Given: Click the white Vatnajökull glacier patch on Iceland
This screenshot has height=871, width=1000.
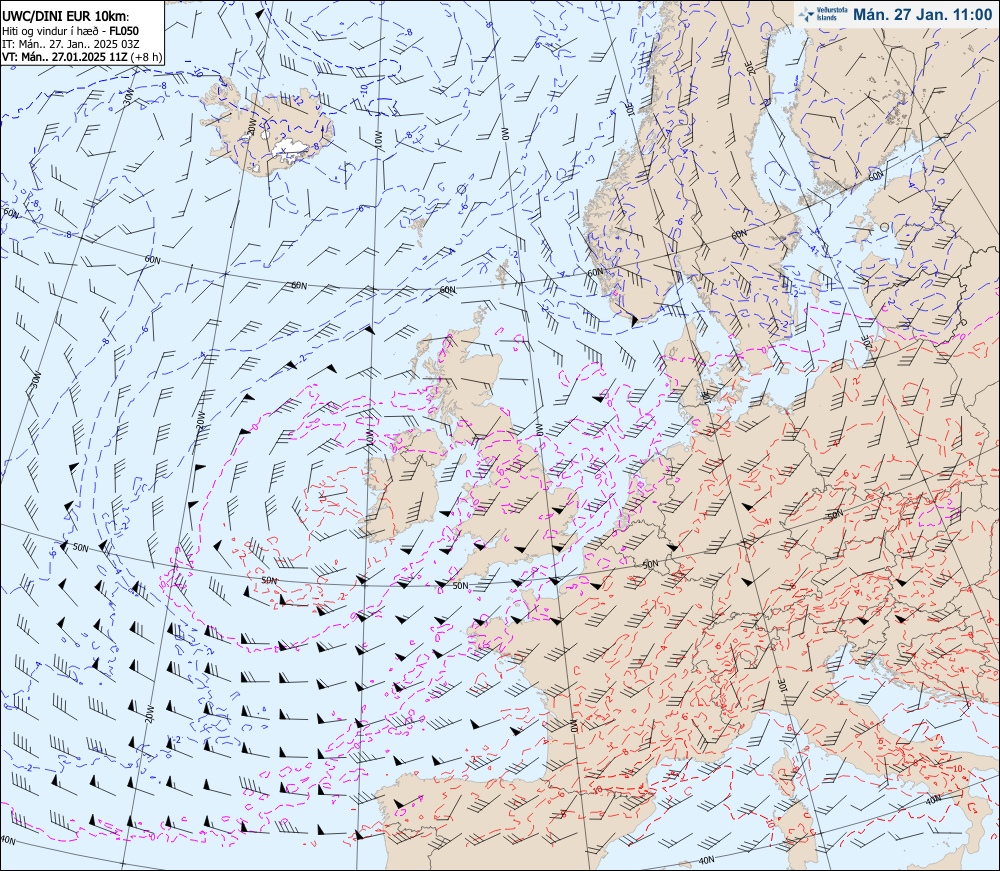Looking at the screenshot, I should pos(290,148).
